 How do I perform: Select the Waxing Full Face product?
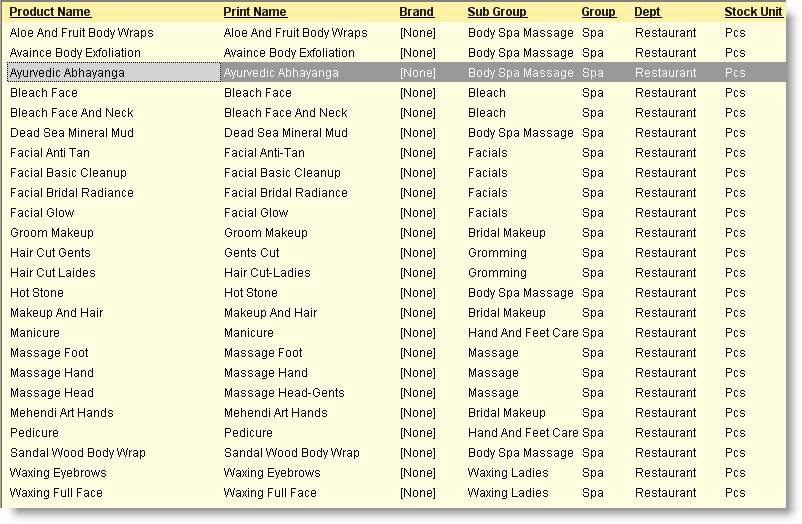pyautogui.click(x=56, y=493)
